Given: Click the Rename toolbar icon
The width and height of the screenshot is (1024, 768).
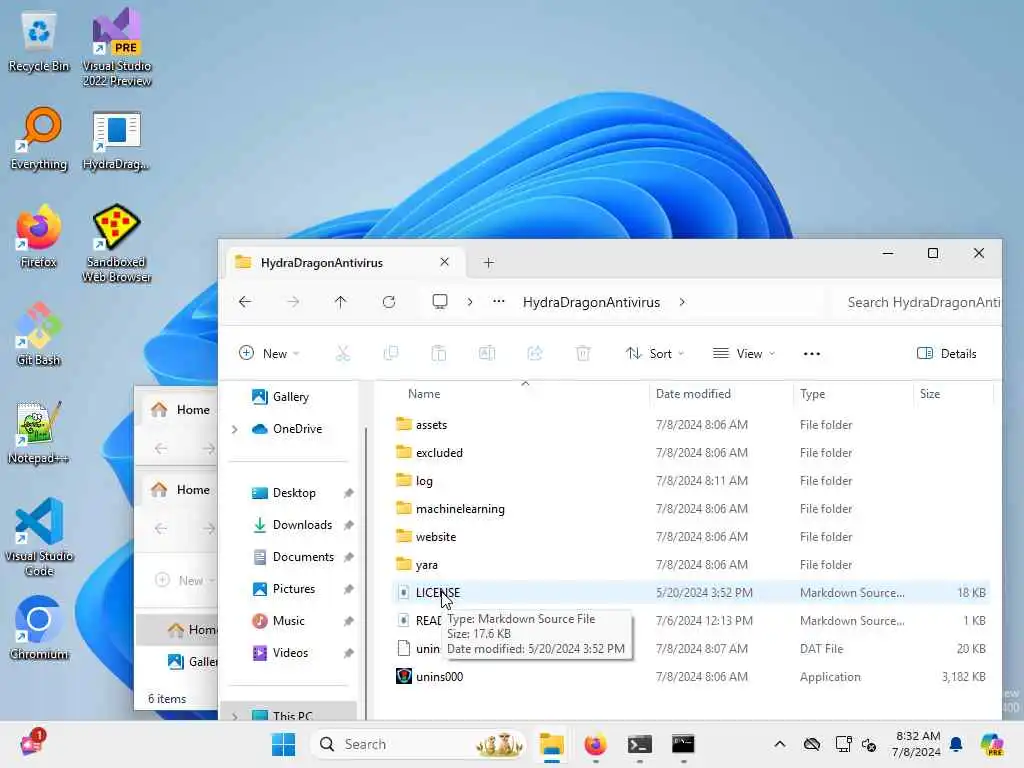Looking at the screenshot, I should point(487,353).
